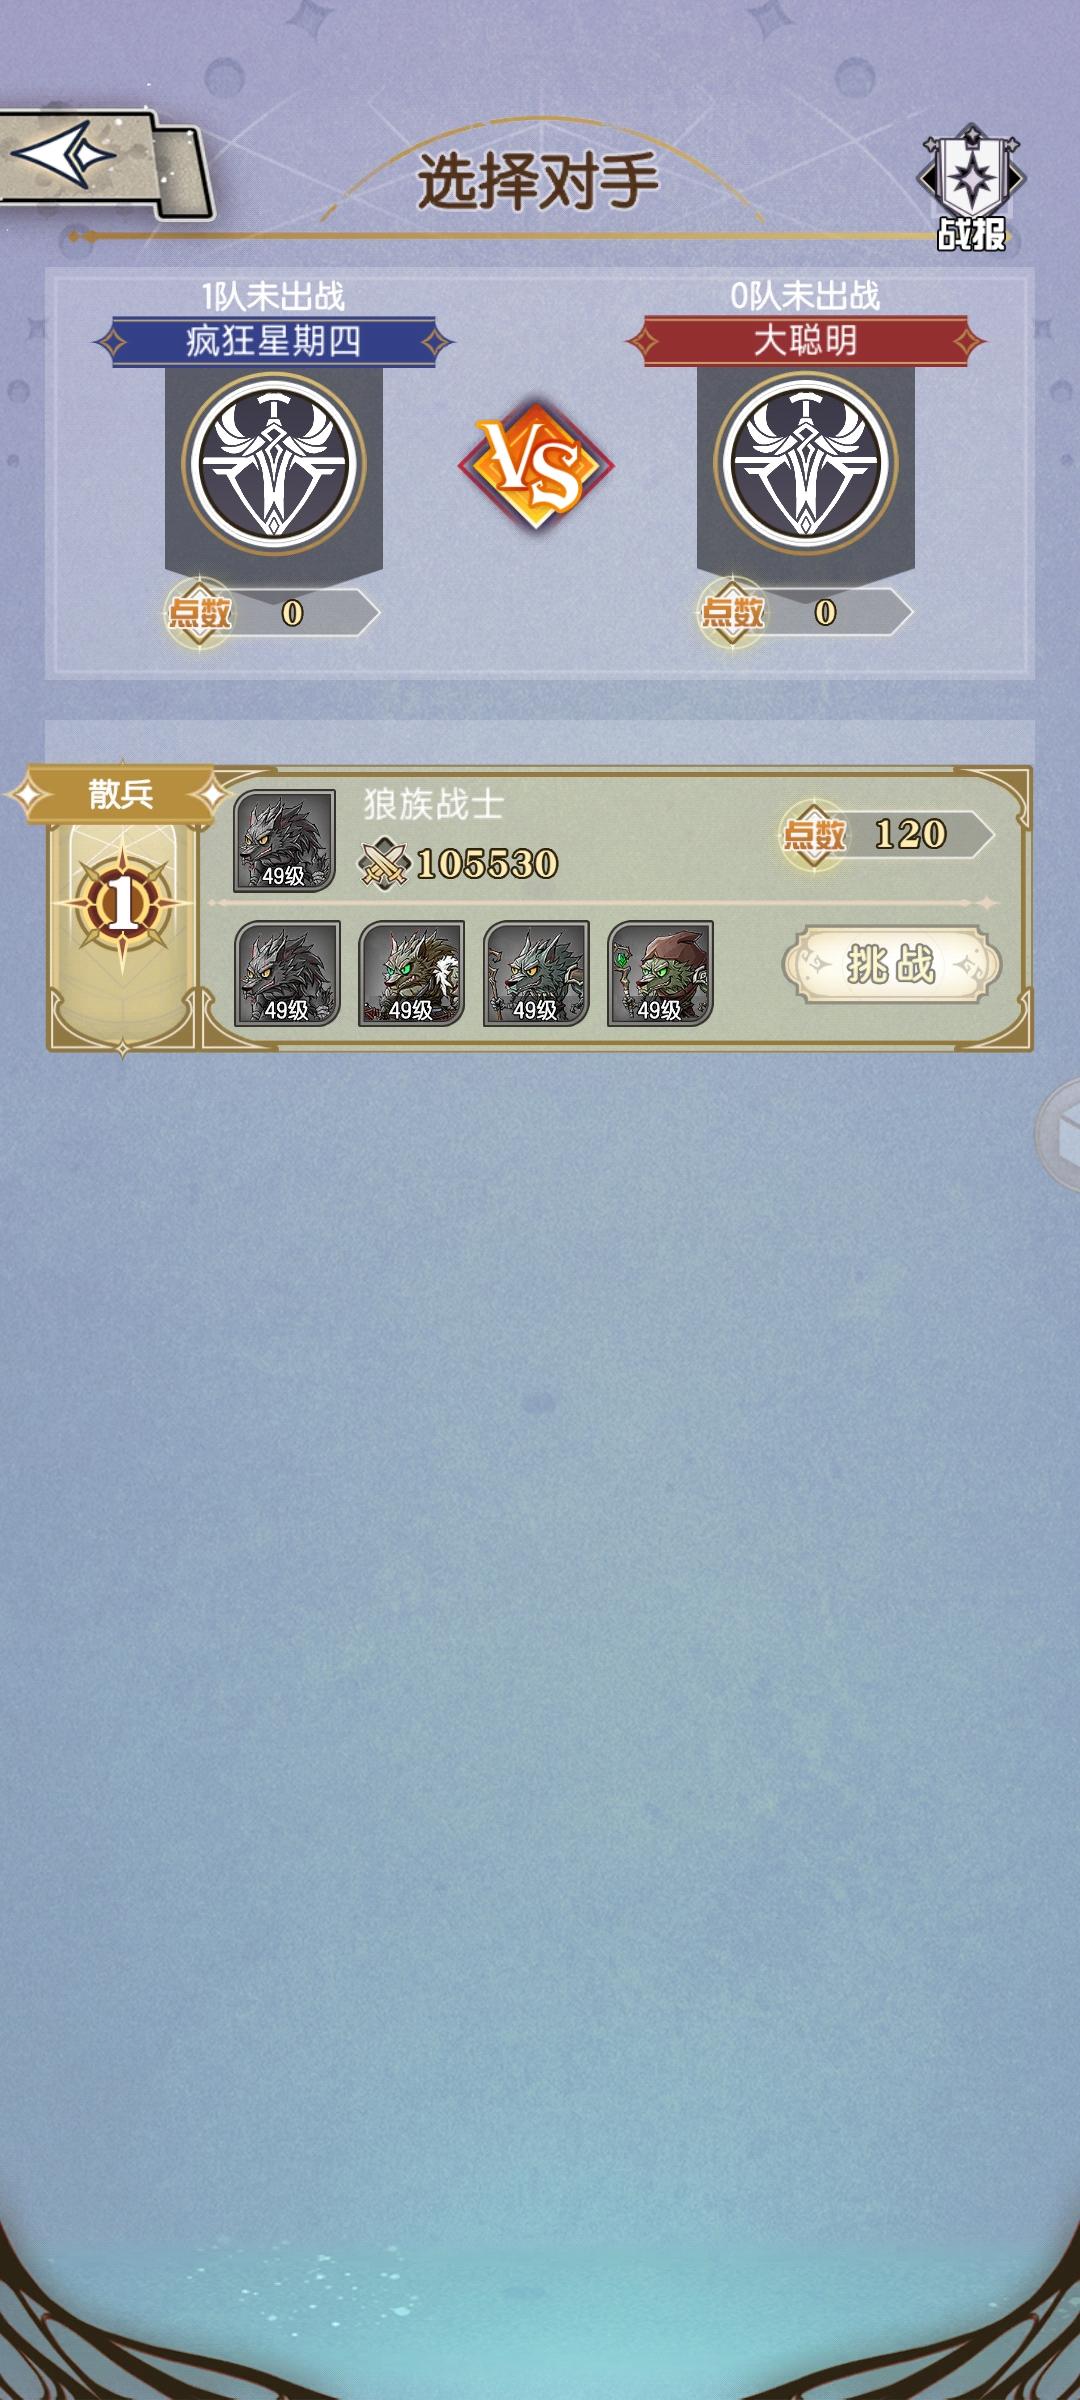This screenshot has width=1080, height=2400.
Task: Tap the 散兵 label tag
Action: click(x=120, y=795)
